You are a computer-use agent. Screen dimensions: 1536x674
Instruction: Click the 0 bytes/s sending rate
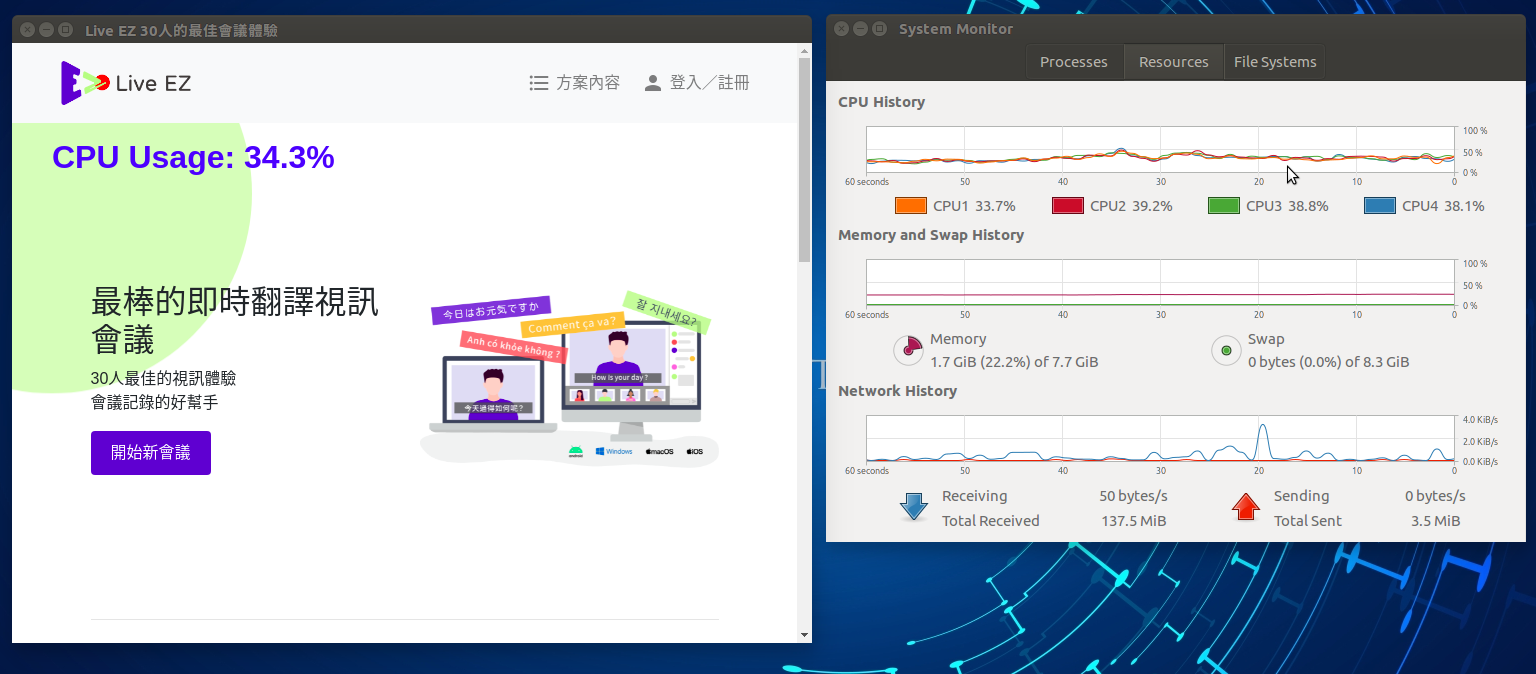click(1435, 496)
